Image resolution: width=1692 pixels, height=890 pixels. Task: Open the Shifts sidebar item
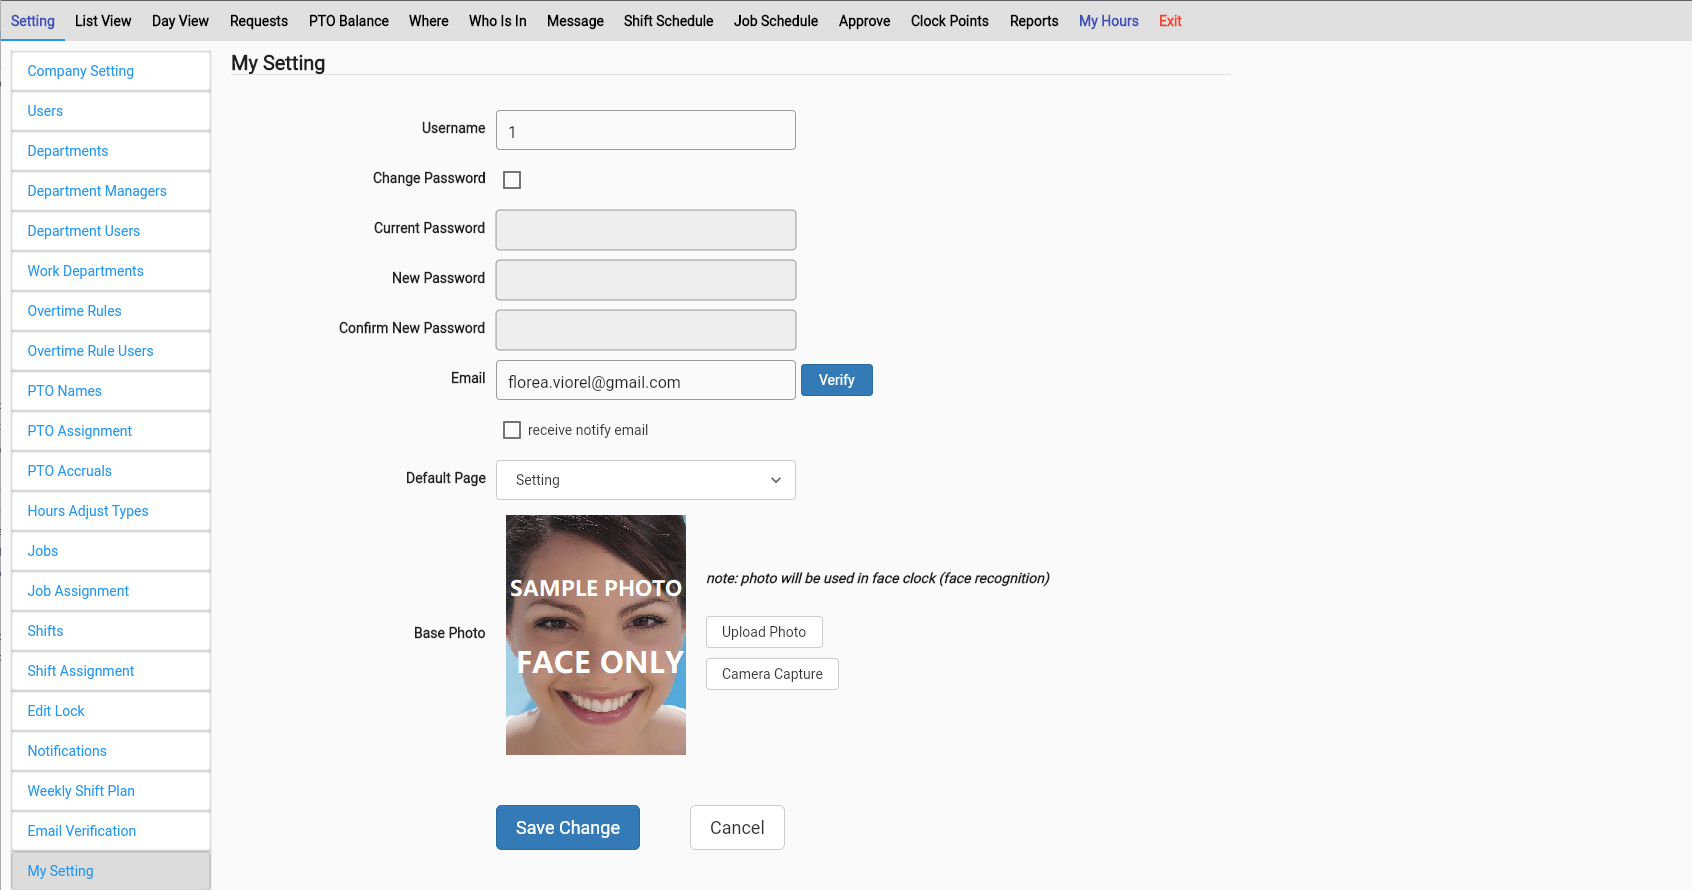(x=111, y=631)
